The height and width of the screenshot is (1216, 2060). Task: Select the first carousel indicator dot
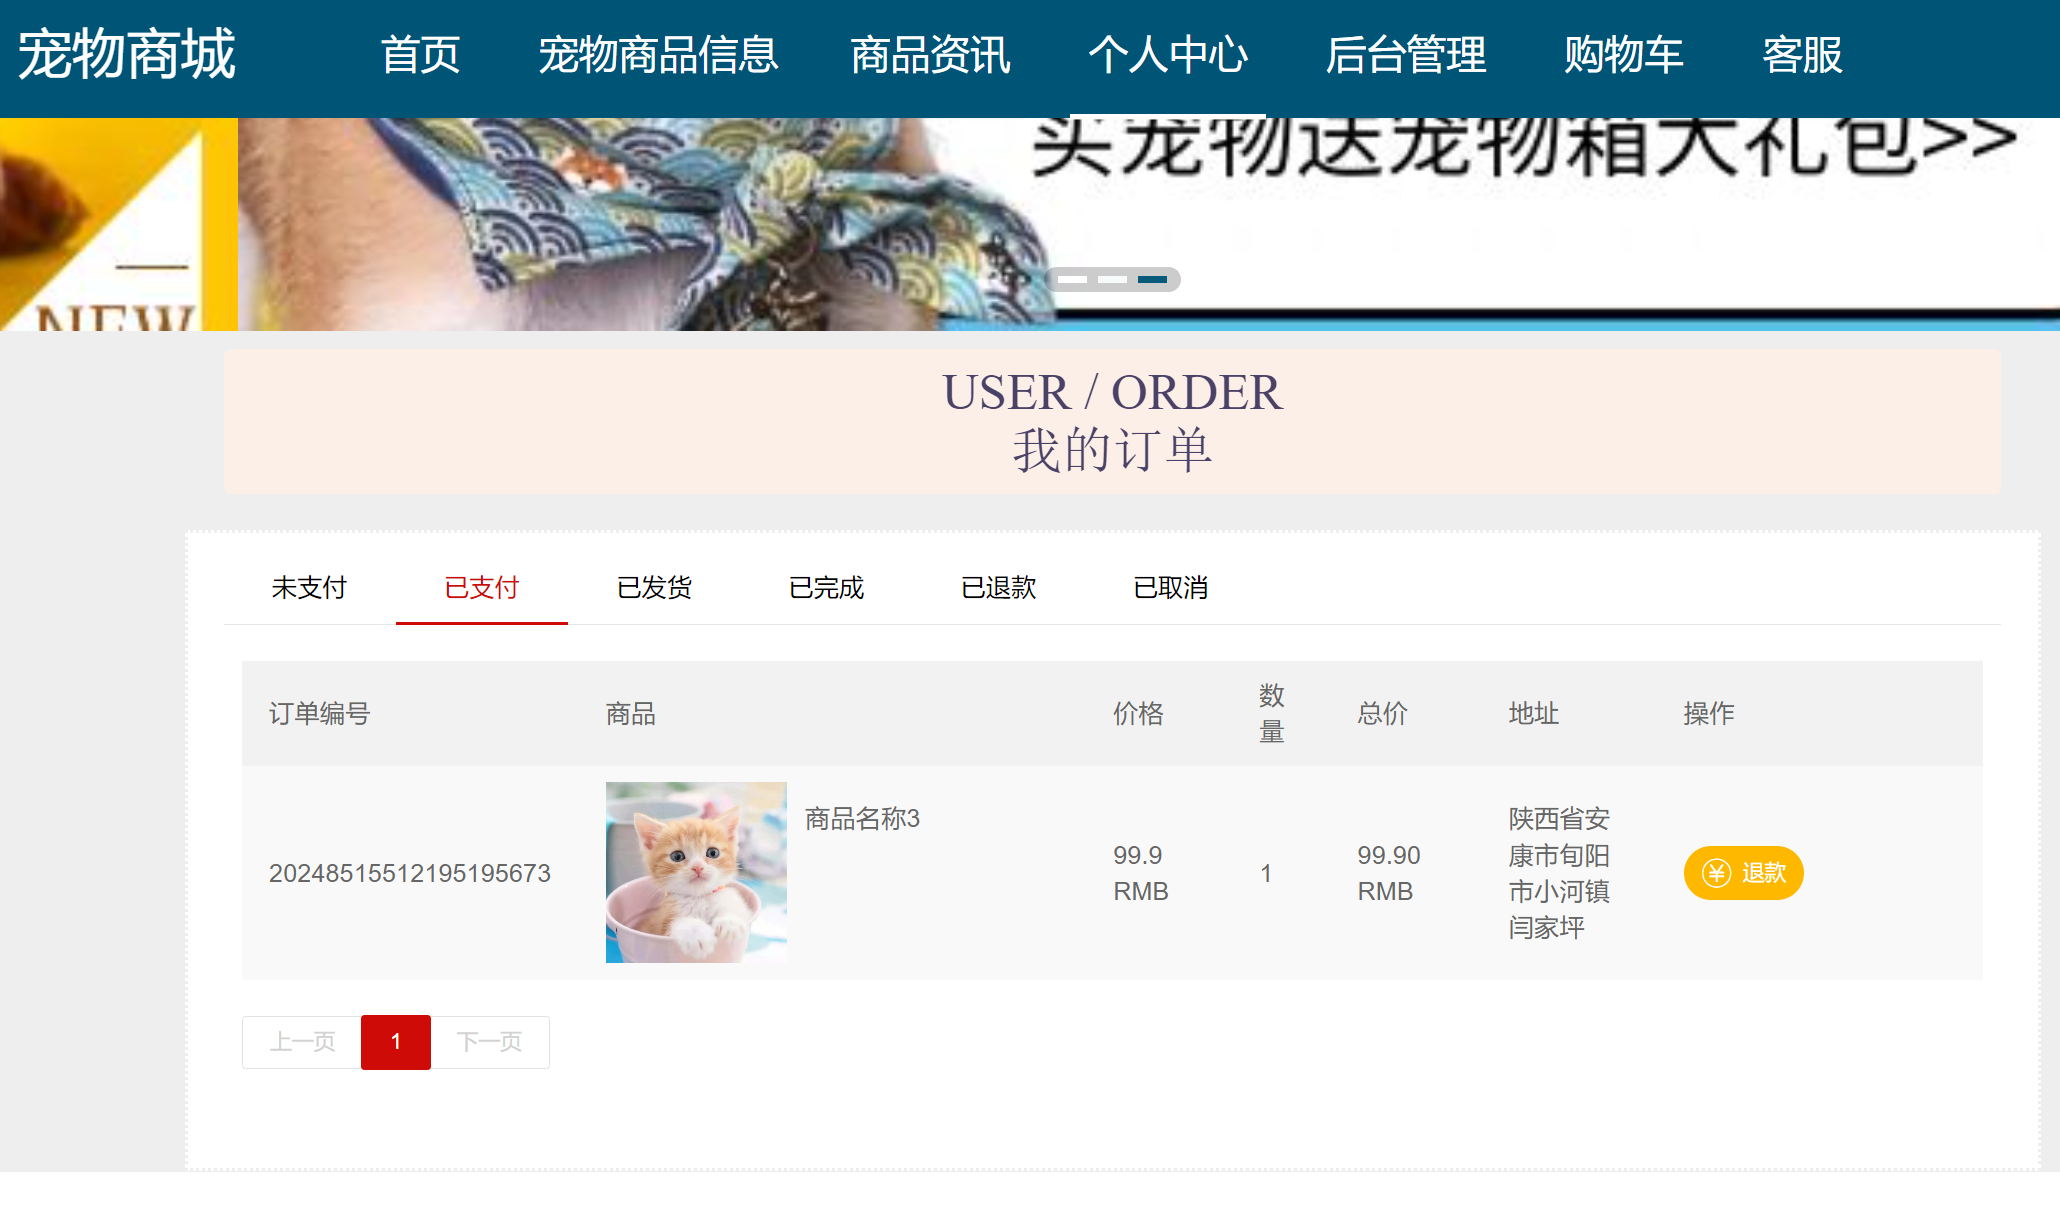click(x=1075, y=280)
